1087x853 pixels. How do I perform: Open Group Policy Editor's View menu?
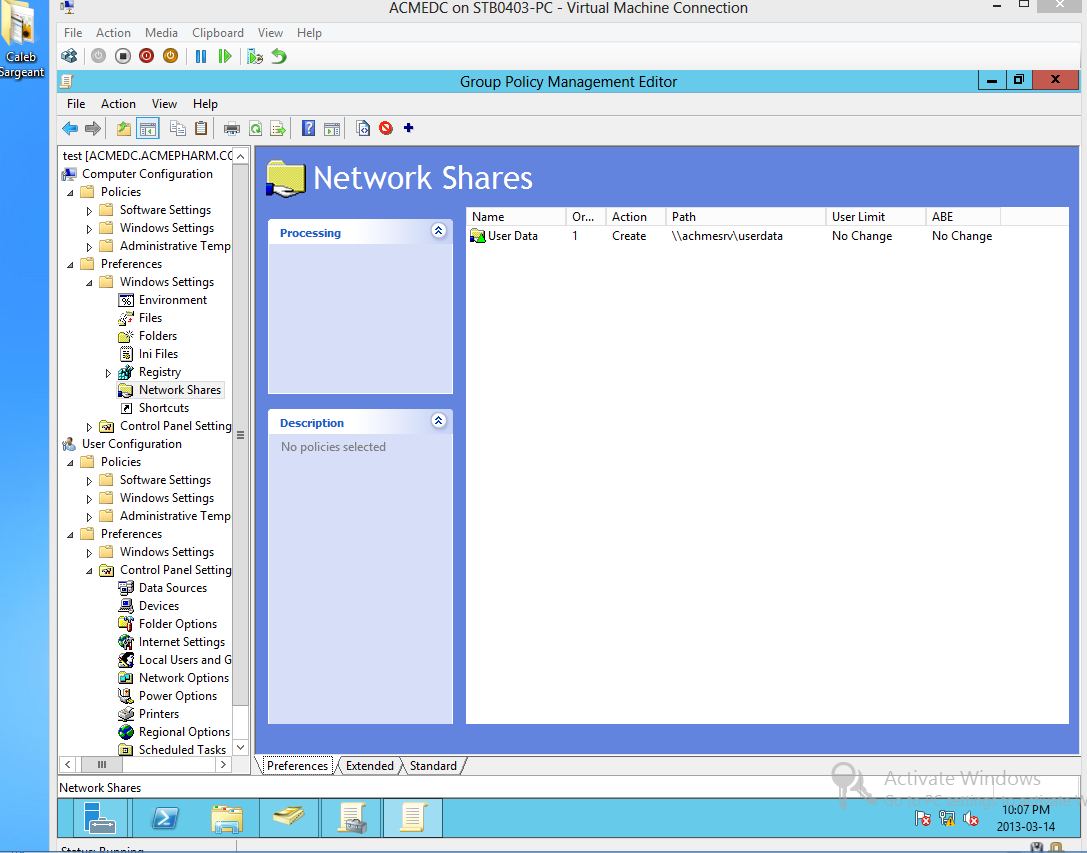[164, 103]
